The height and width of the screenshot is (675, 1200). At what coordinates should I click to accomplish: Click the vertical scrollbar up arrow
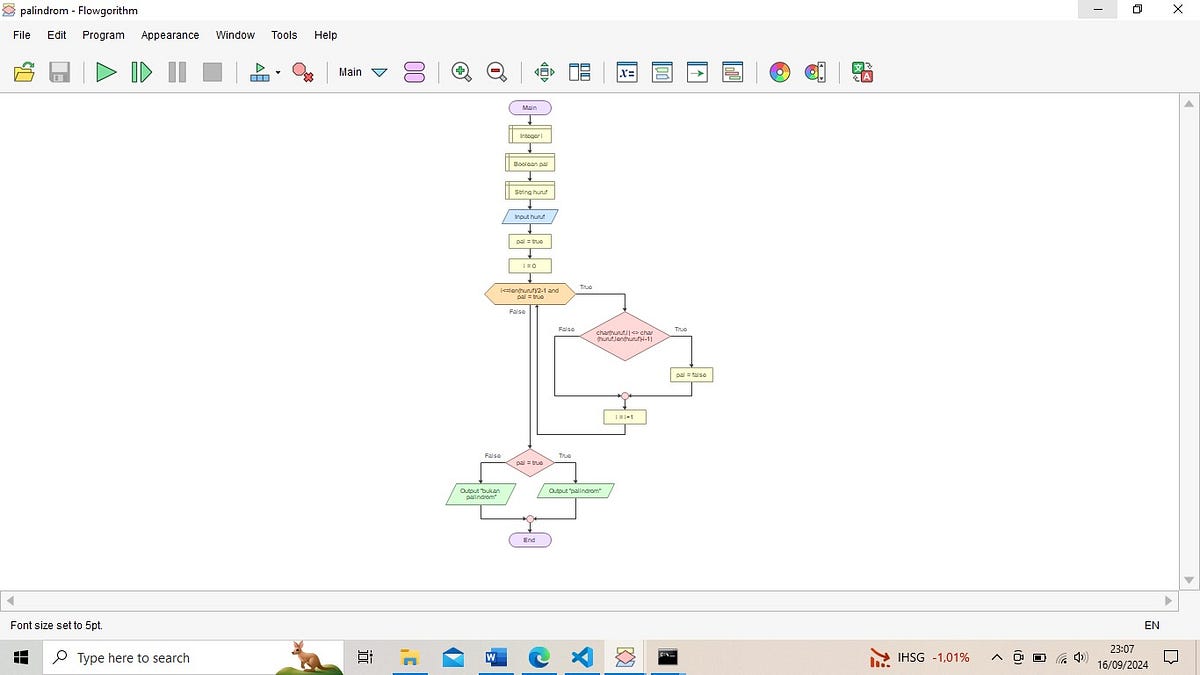[x=1189, y=104]
